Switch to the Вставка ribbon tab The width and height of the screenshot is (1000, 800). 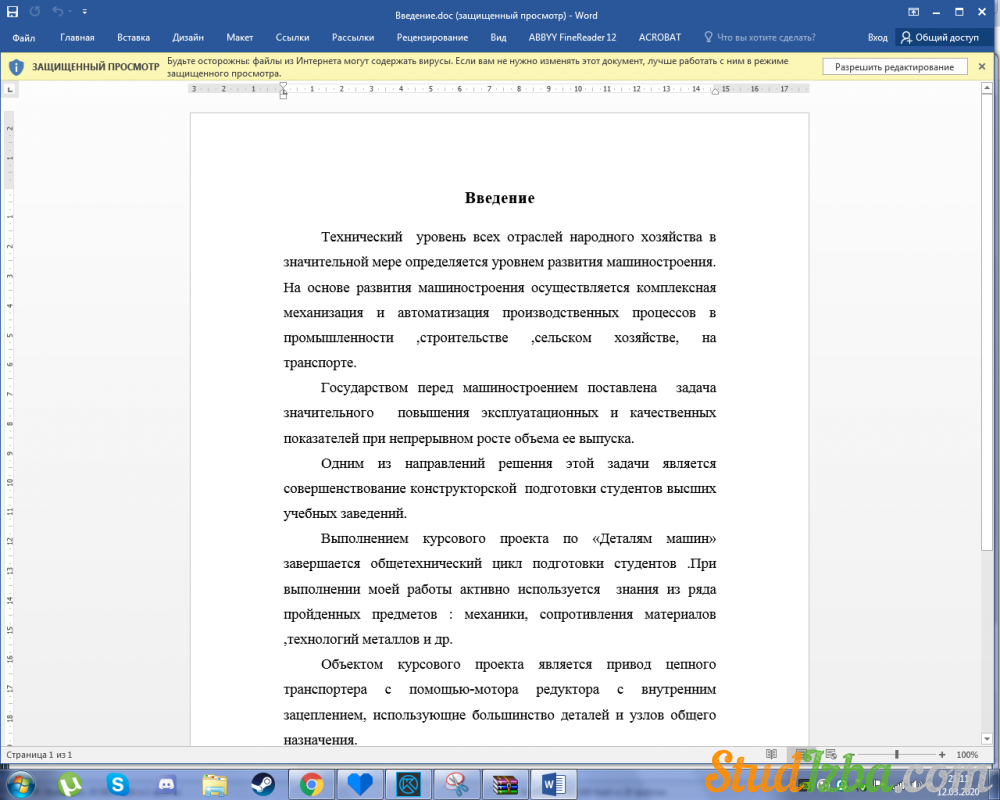133,38
